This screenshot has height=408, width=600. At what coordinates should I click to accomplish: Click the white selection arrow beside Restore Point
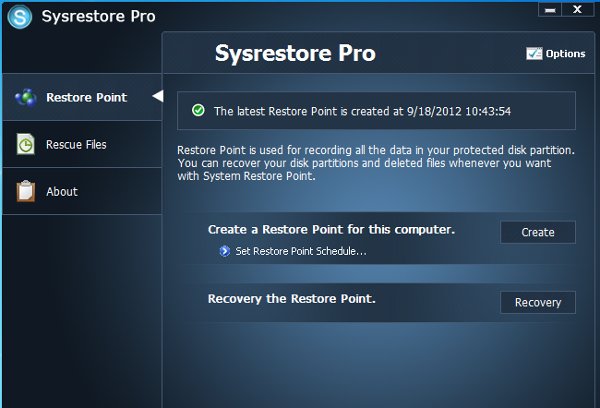pos(158,96)
